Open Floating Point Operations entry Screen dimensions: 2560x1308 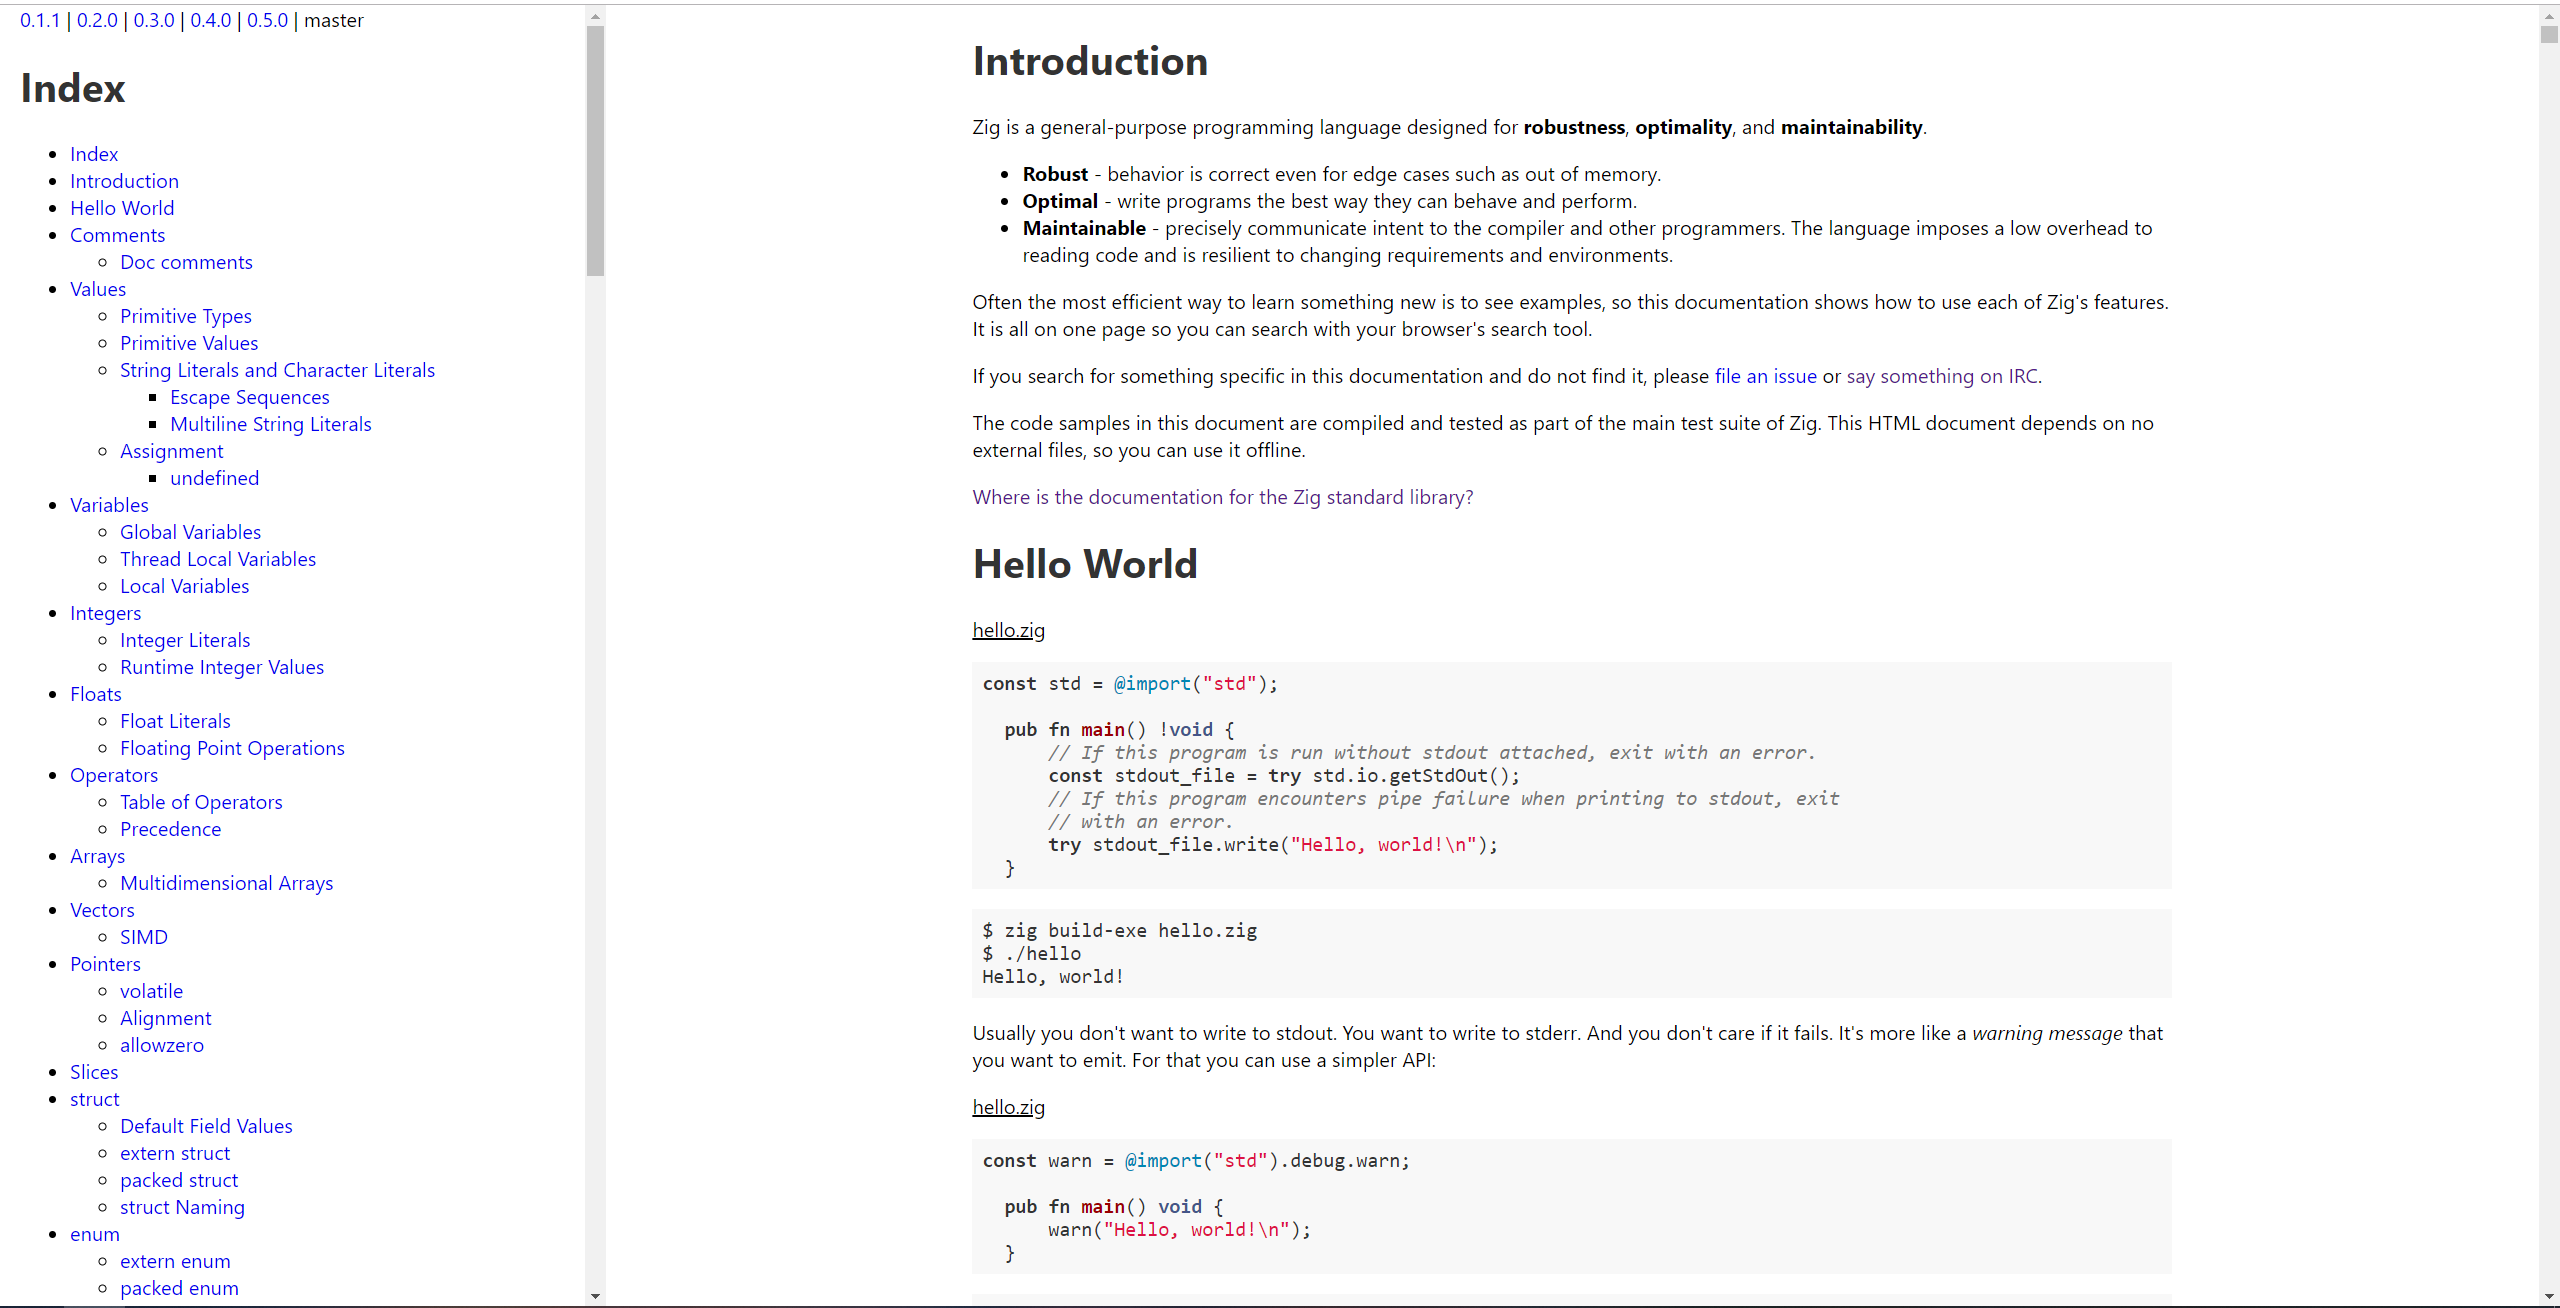pos(232,748)
